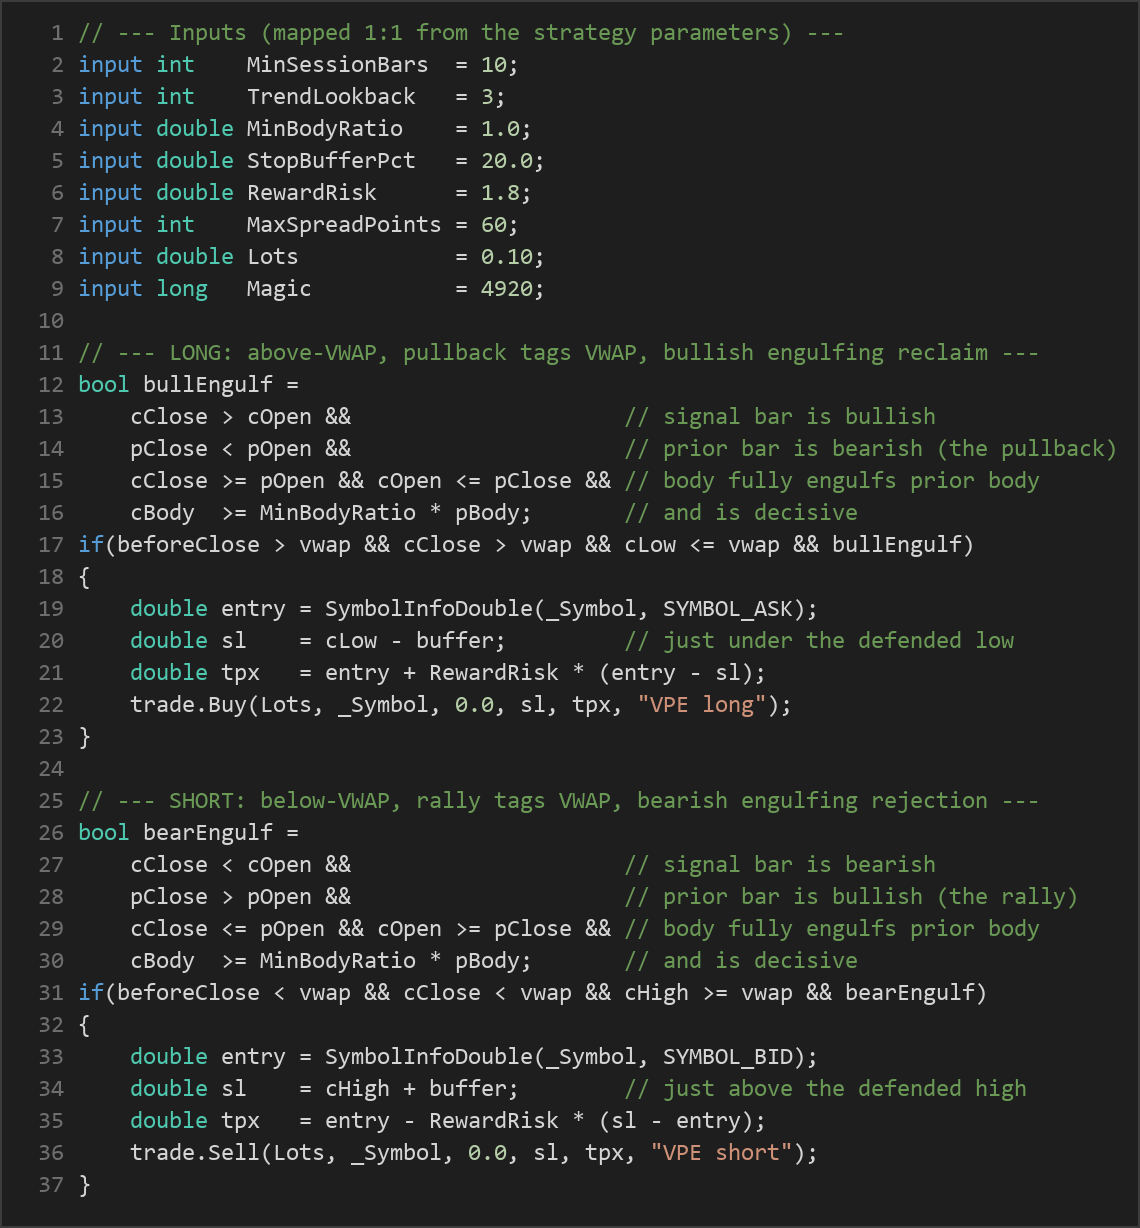Click the MaxSpreadPoints input name
This screenshot has width=1140, height=1228.
(344, 225)
